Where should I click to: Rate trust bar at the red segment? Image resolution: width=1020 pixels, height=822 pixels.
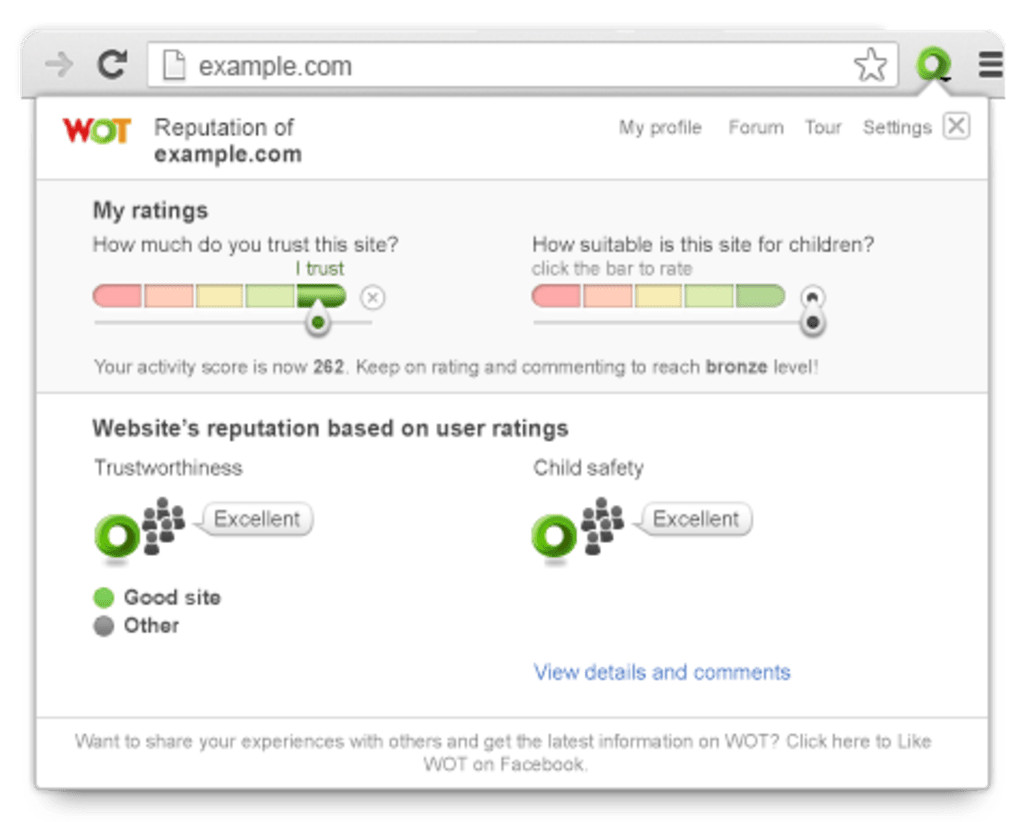(118, 296)
